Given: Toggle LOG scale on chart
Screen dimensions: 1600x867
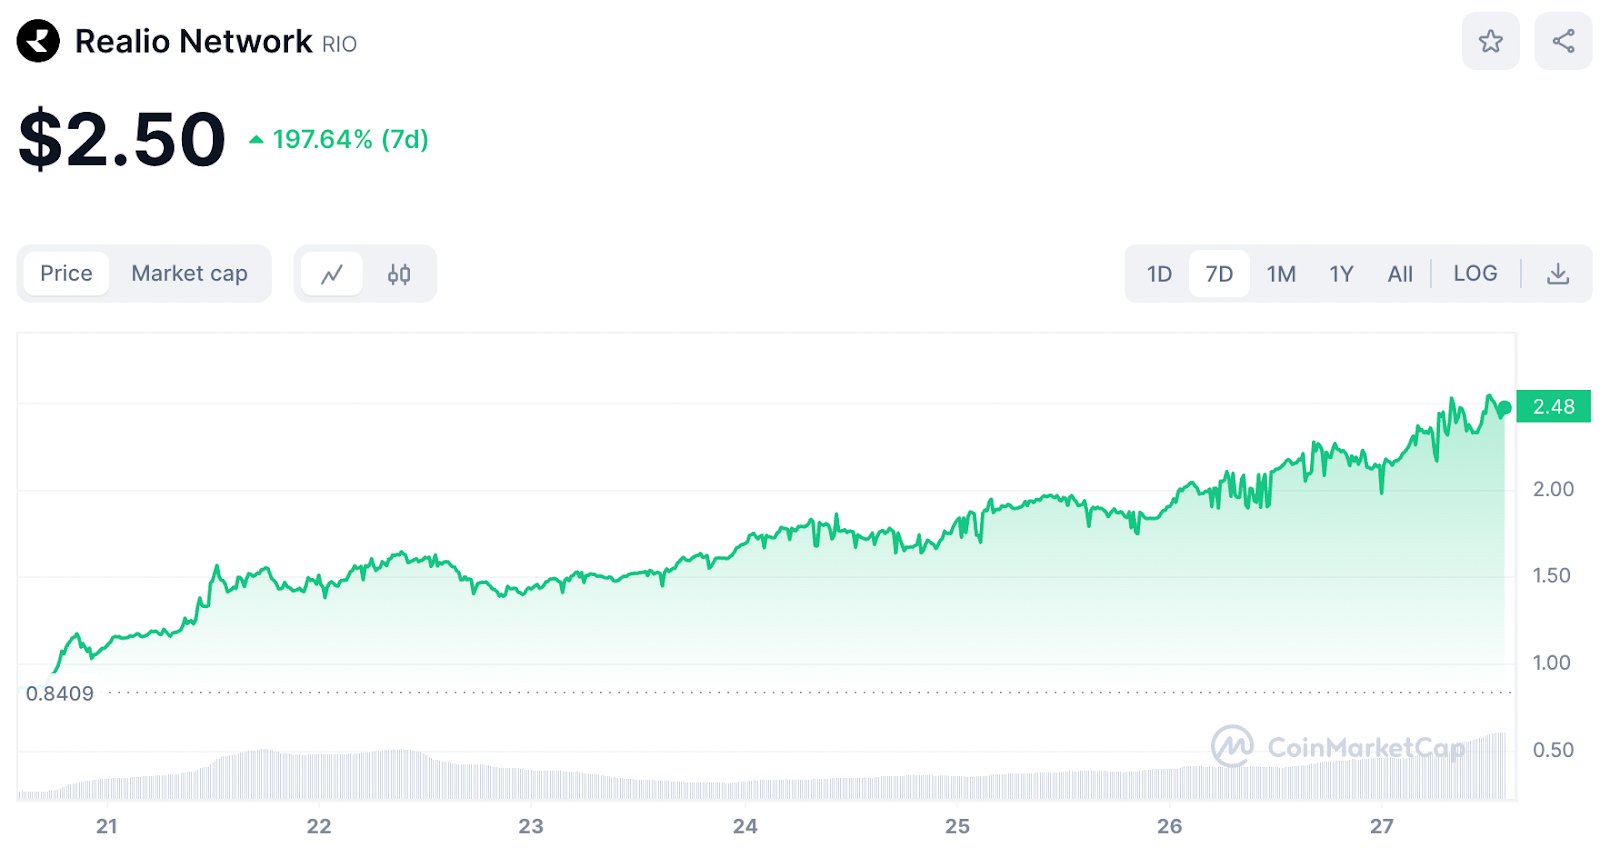Looking at the screenshot, I should pyautogui.click(x=1475, y=274).
